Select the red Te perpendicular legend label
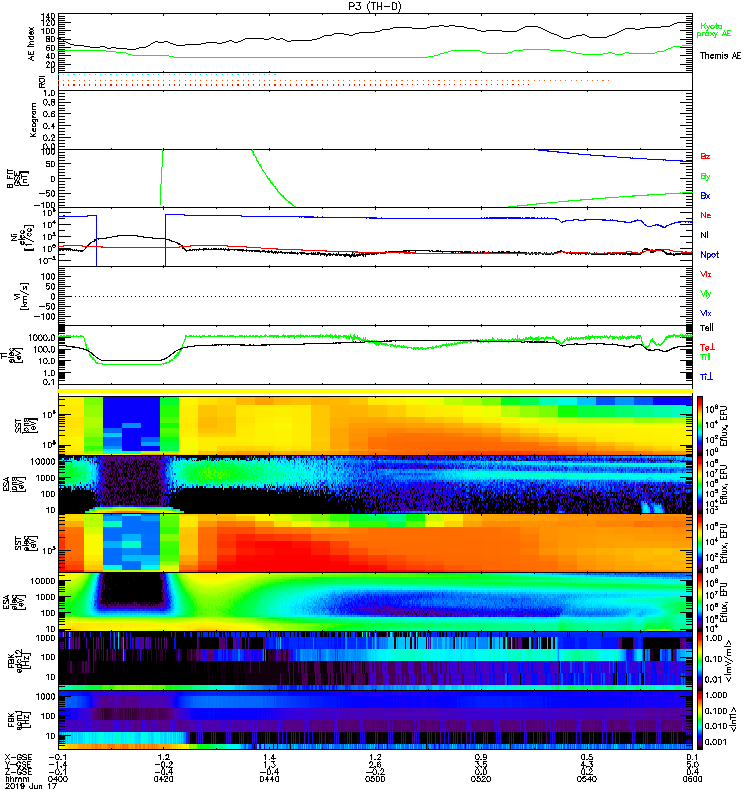 [707, 347]
